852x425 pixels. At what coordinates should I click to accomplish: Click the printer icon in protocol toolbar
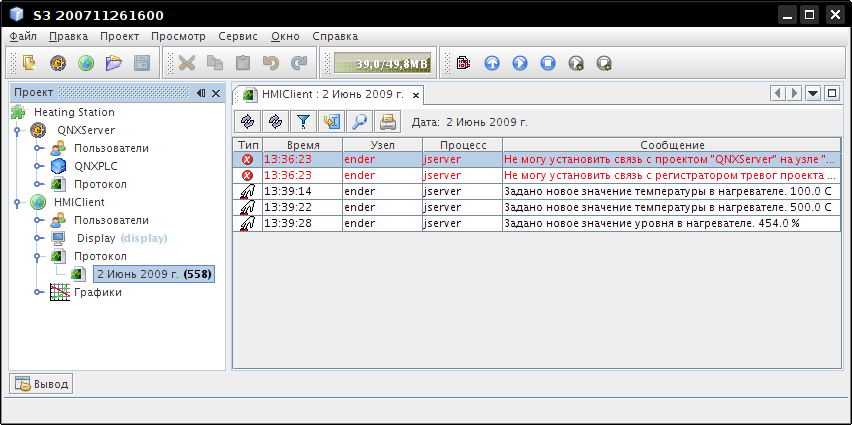click(387, 122)
